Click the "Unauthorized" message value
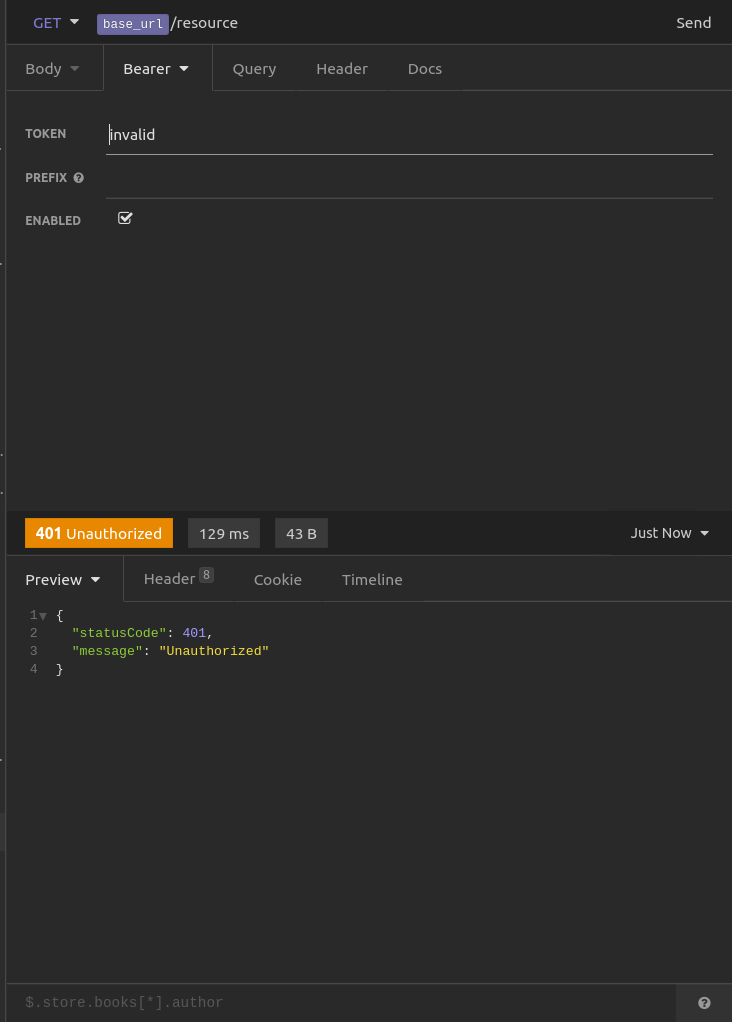732x1022 pixels. [x=214, y=651]
